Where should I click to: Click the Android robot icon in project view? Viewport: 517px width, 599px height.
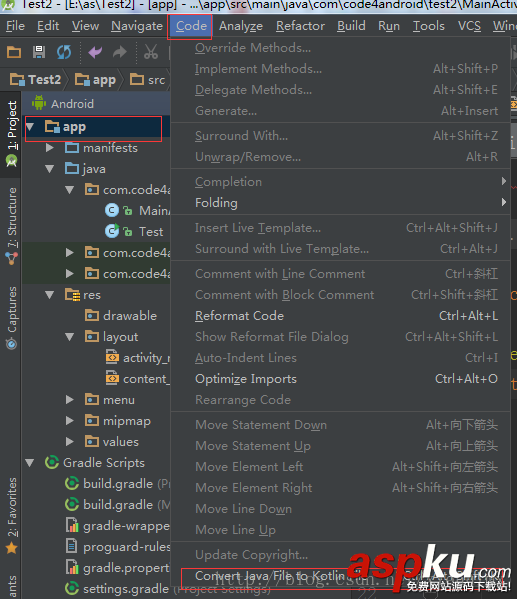point(39,103)
